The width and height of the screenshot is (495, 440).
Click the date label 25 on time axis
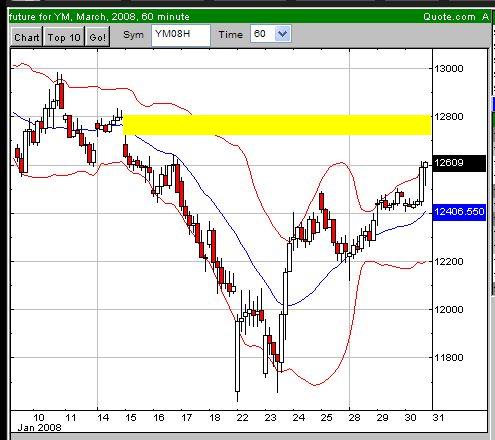click(327, 417)
